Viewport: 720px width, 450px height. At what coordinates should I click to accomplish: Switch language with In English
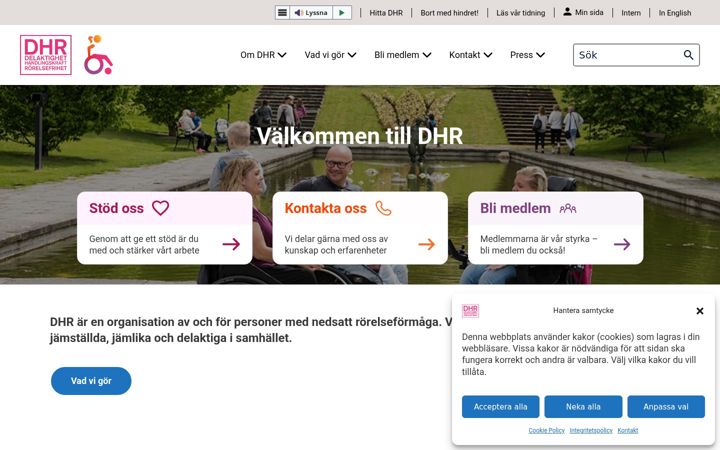click(x=675, y=13)
